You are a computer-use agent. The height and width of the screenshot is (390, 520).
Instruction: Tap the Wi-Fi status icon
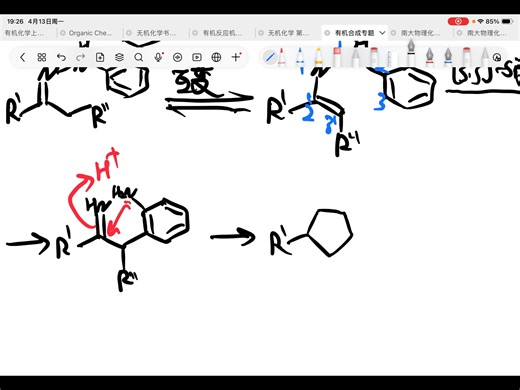coord(480,21)
